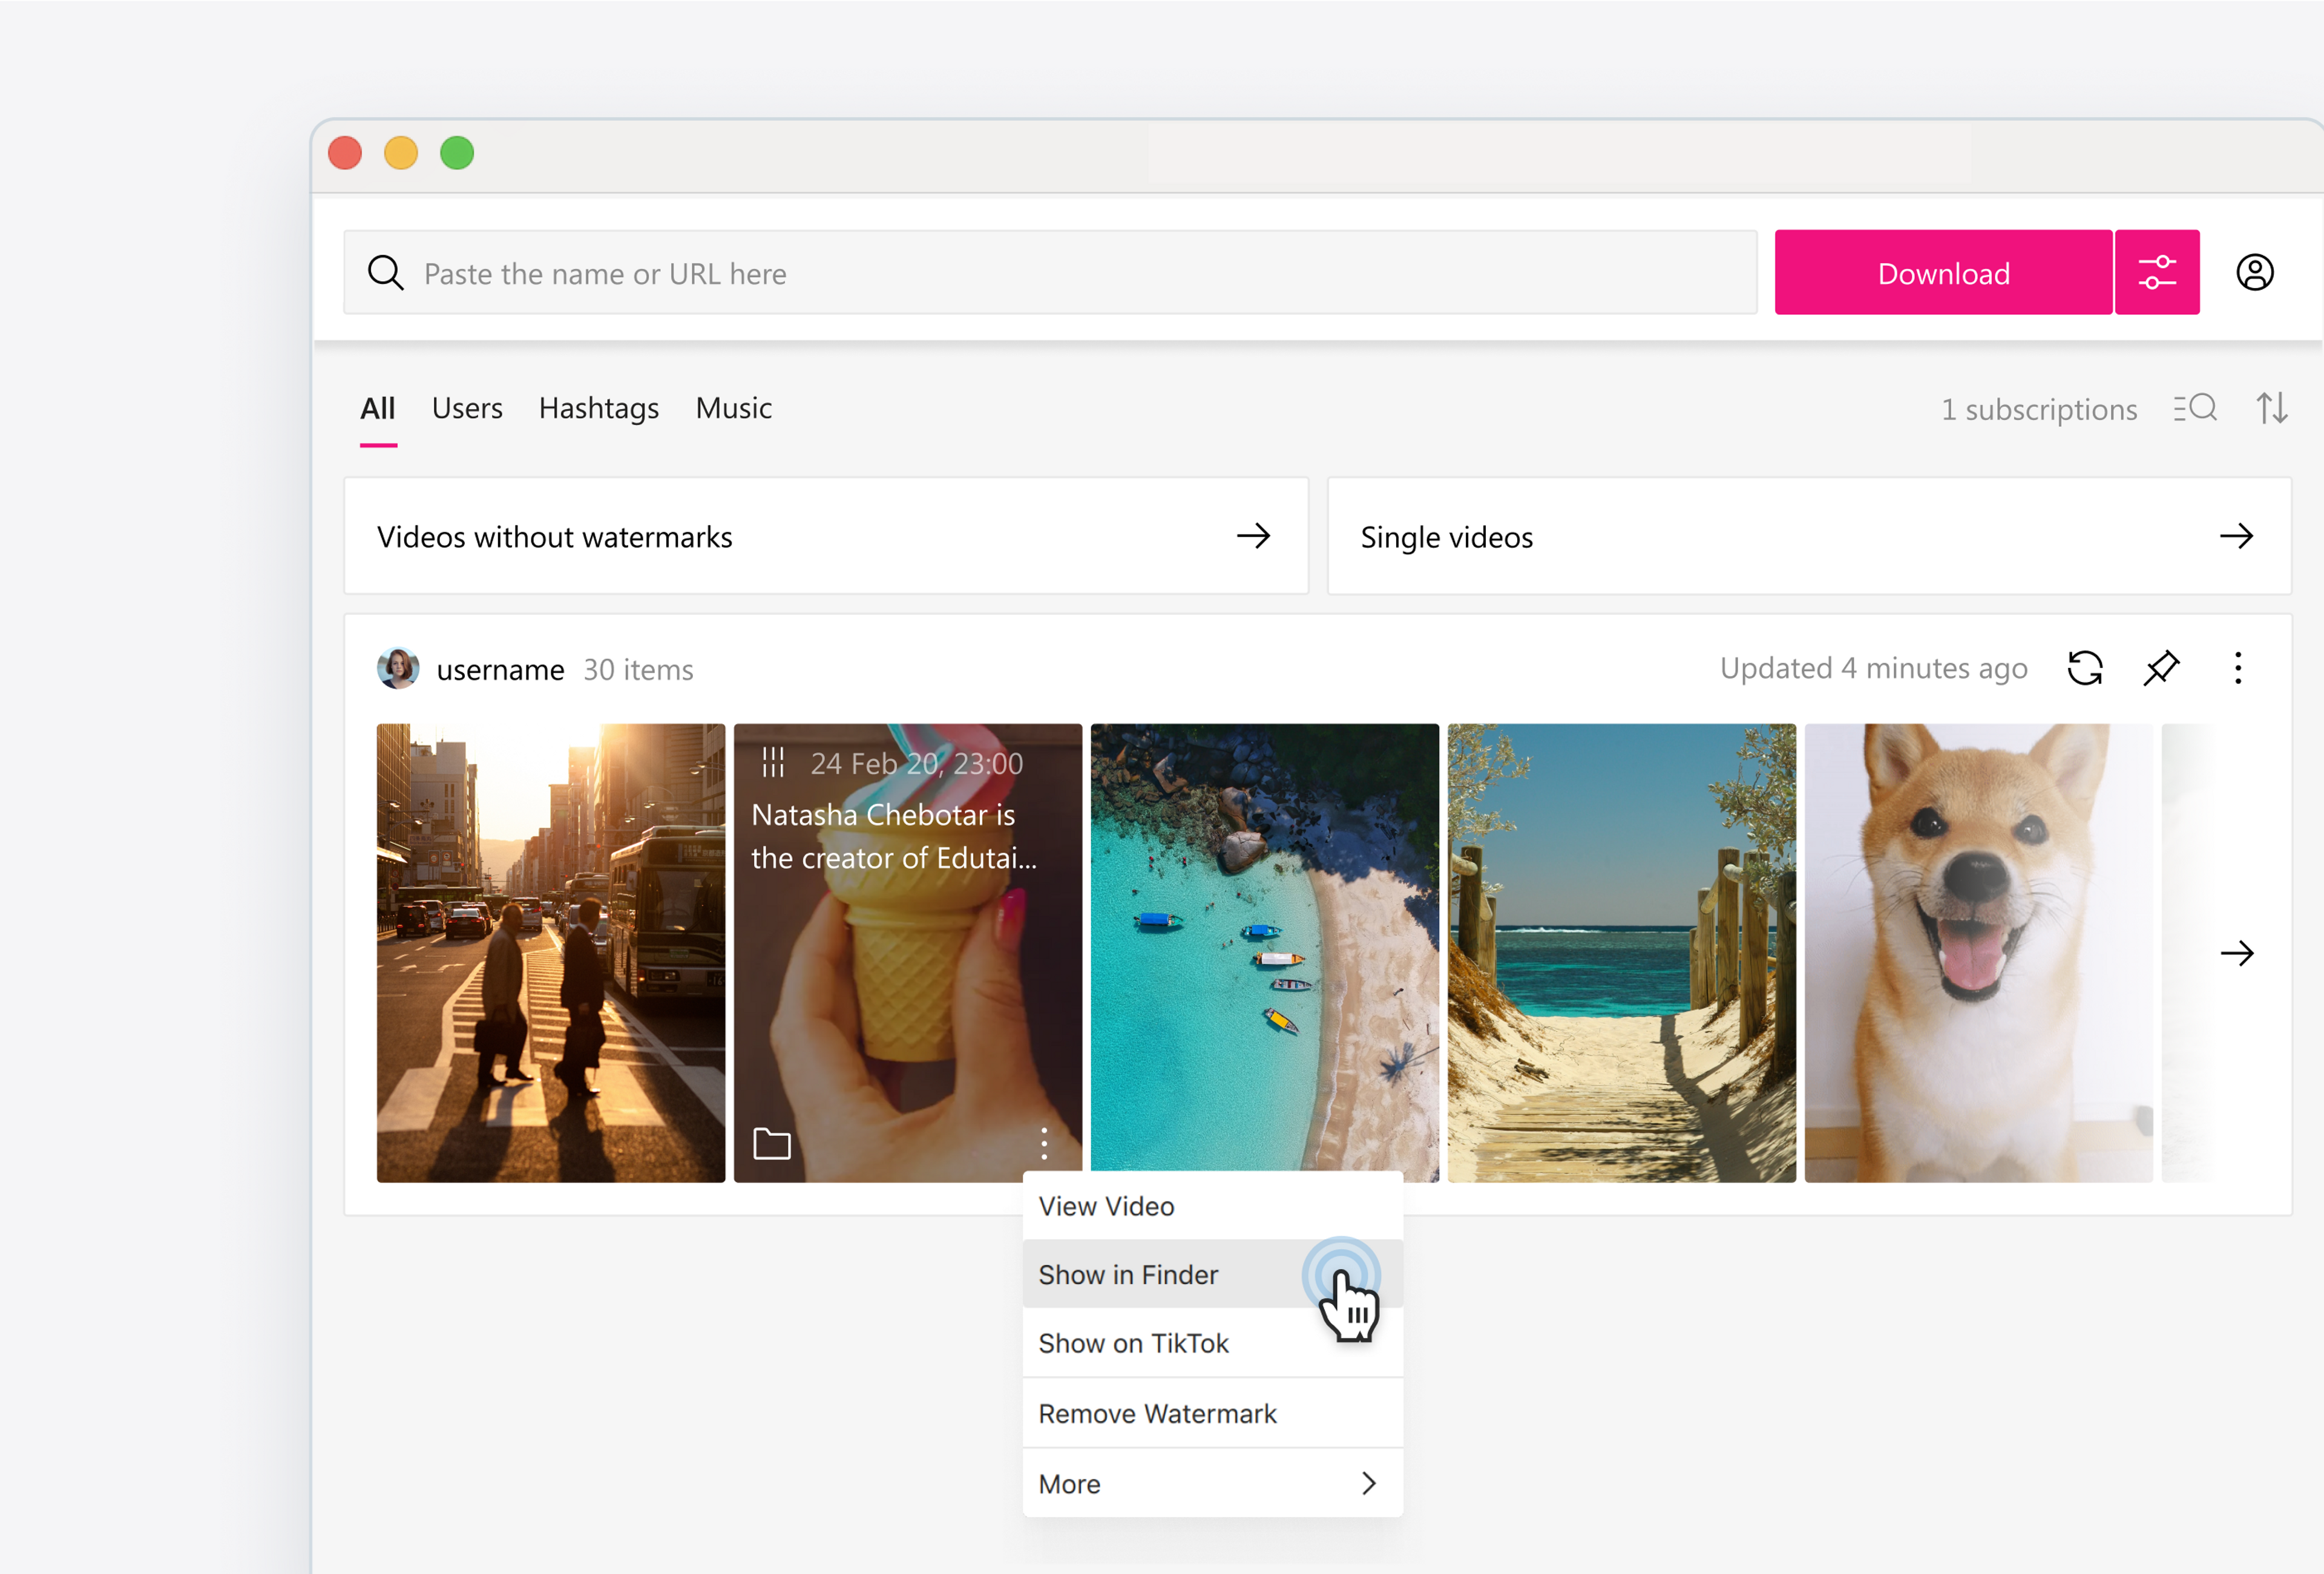This screenshot has width=2324, height=1574.
Task: Click the arrow to see more videos
Action: (2236, 953)
